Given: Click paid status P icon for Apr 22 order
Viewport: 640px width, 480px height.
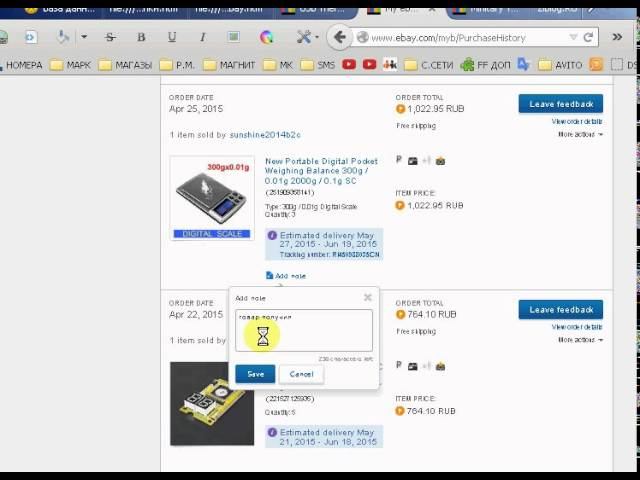Looking at the screenshot, I should pyautogui.click(x=399, y=365).
